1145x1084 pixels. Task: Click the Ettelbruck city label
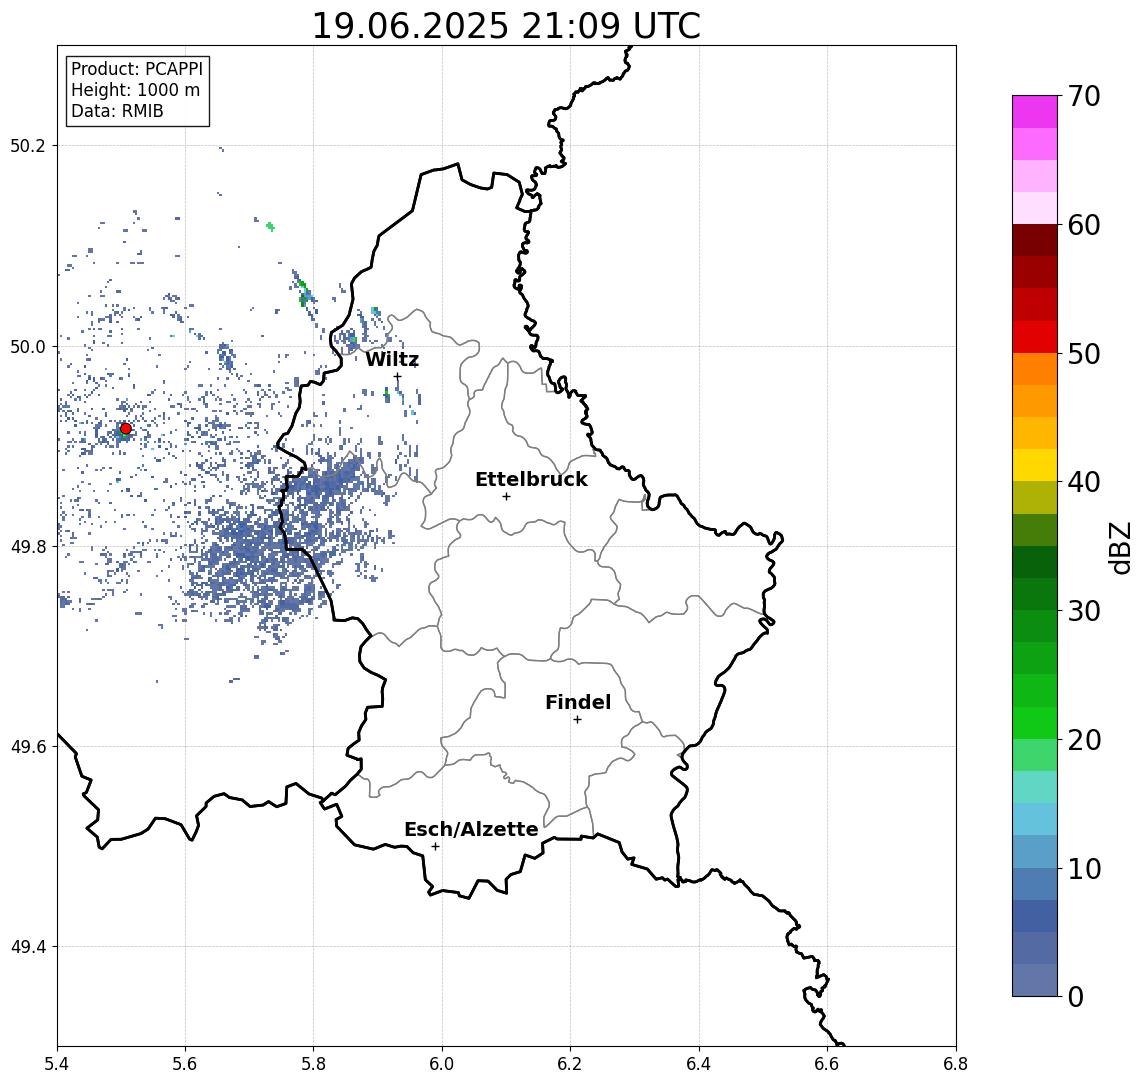(532, 479)
